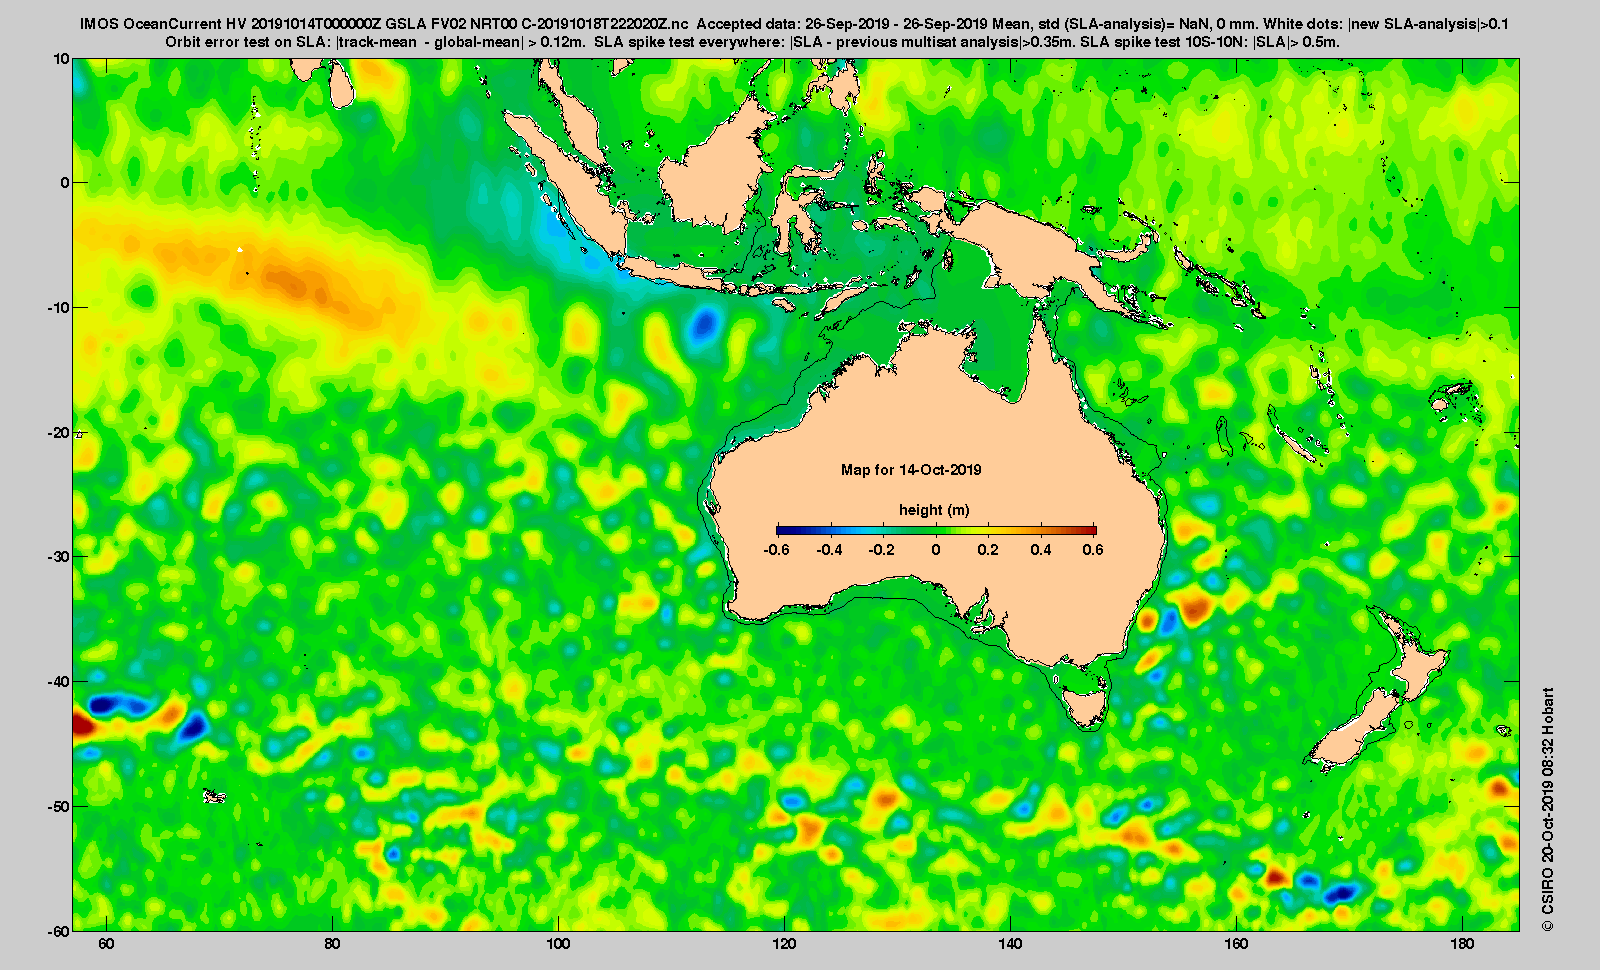Select the longitude axis label 140
Viewport: 1600px width, 970px height.
[x=1010, y=944]
